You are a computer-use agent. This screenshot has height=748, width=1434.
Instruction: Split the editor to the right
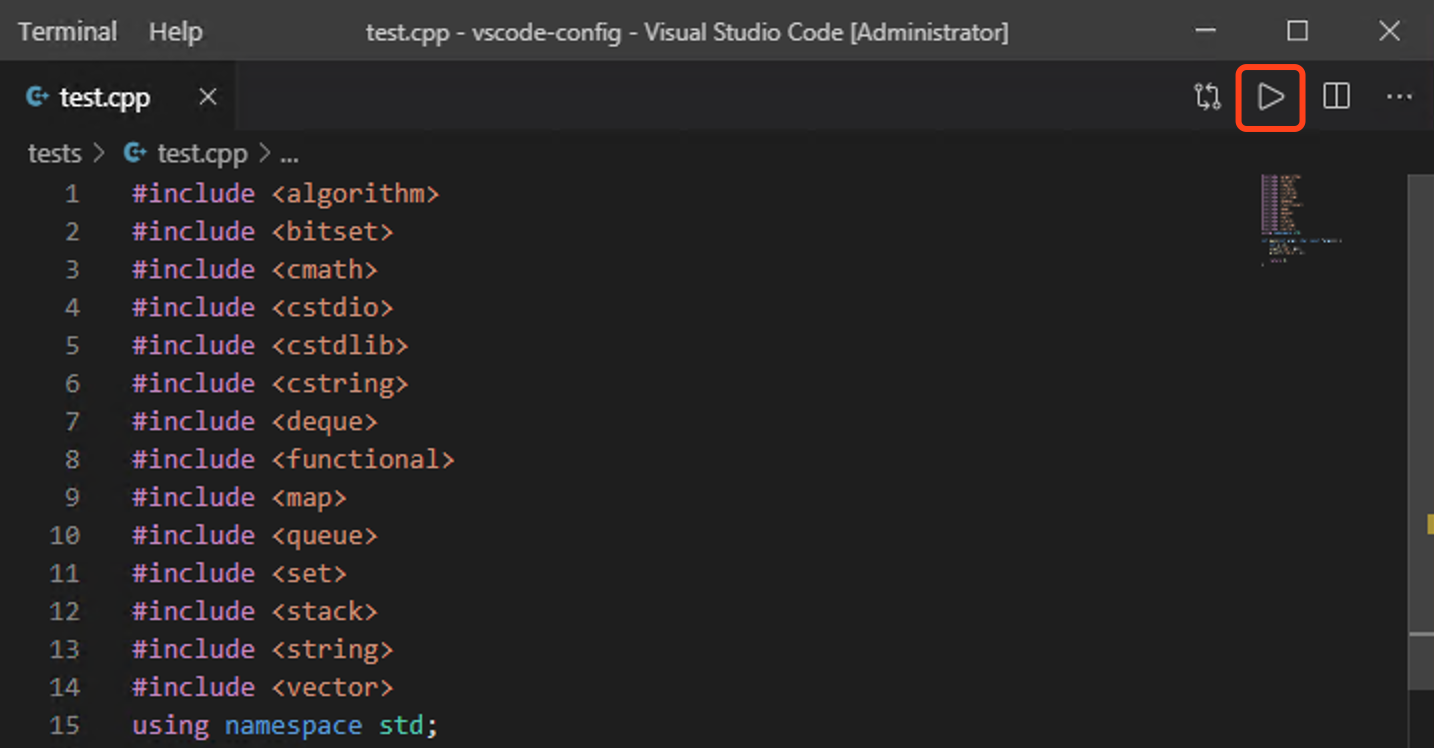[x=1336, y=97]
